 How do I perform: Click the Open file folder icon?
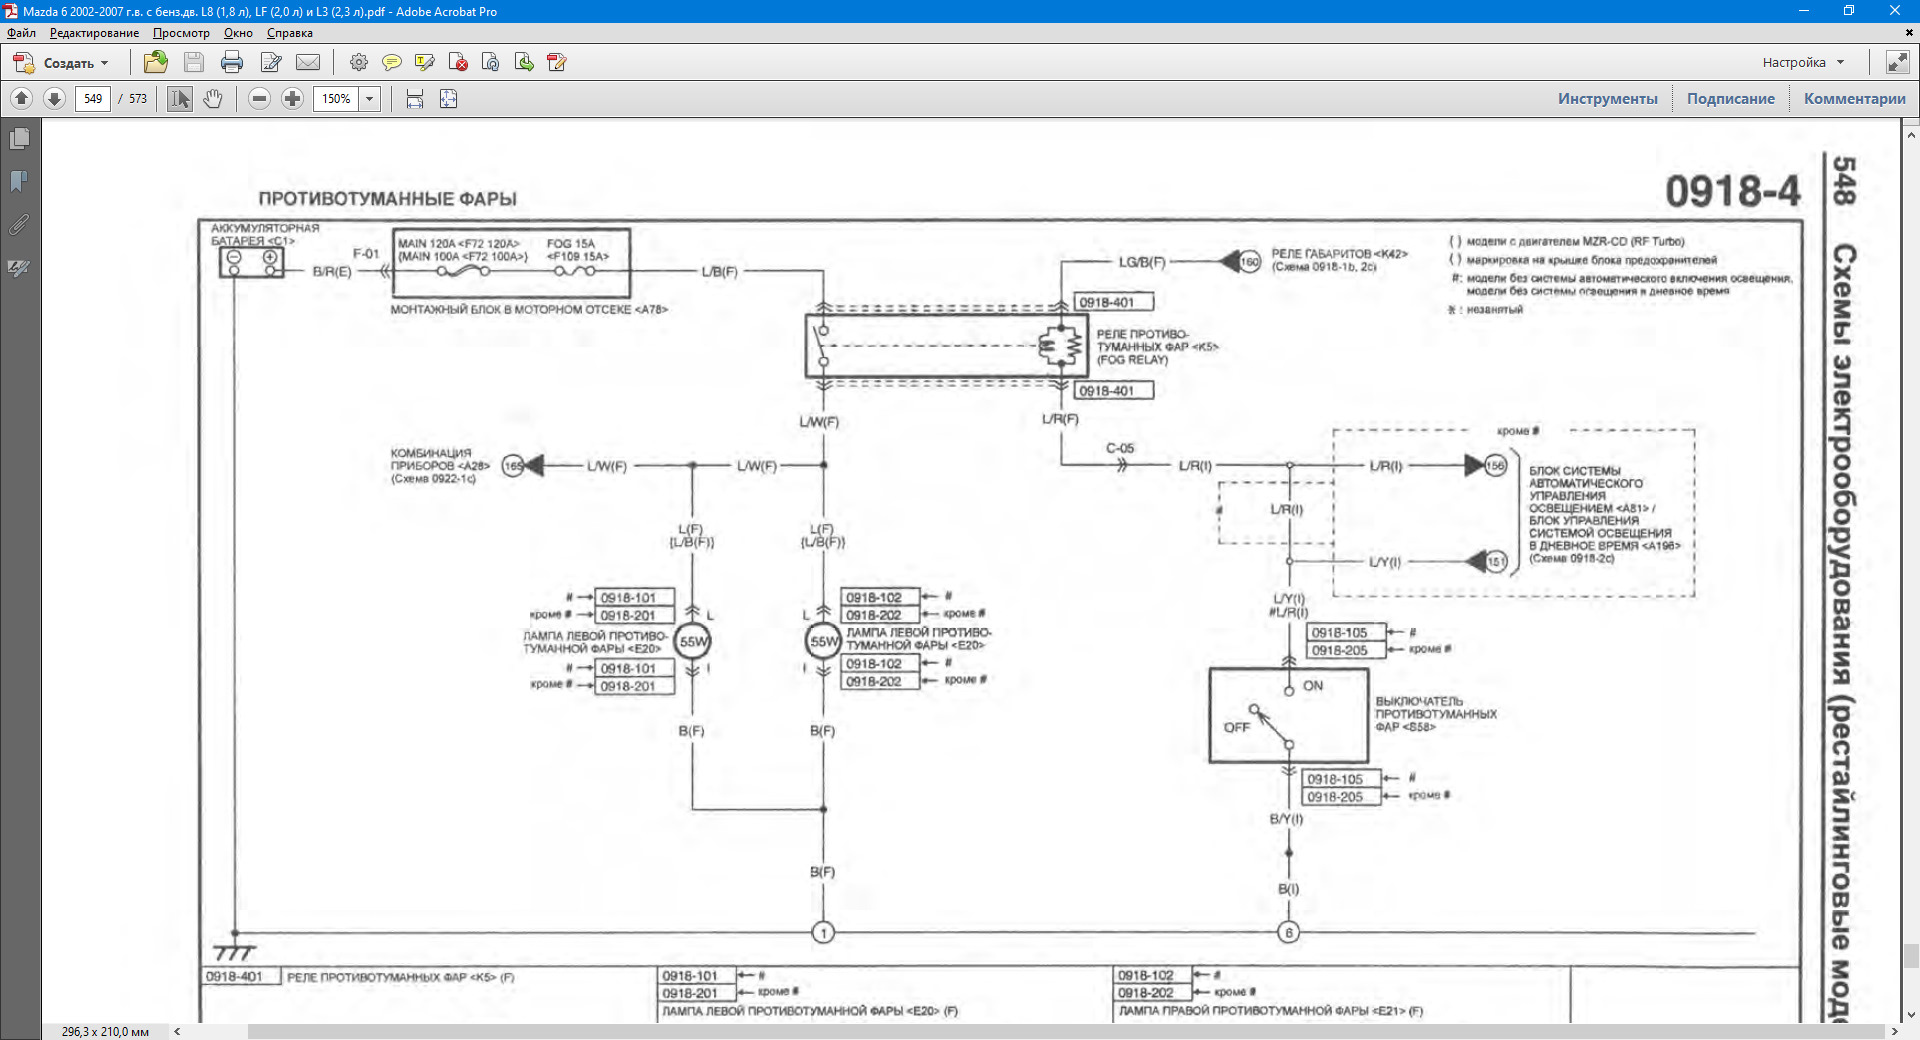click(155, 62)
